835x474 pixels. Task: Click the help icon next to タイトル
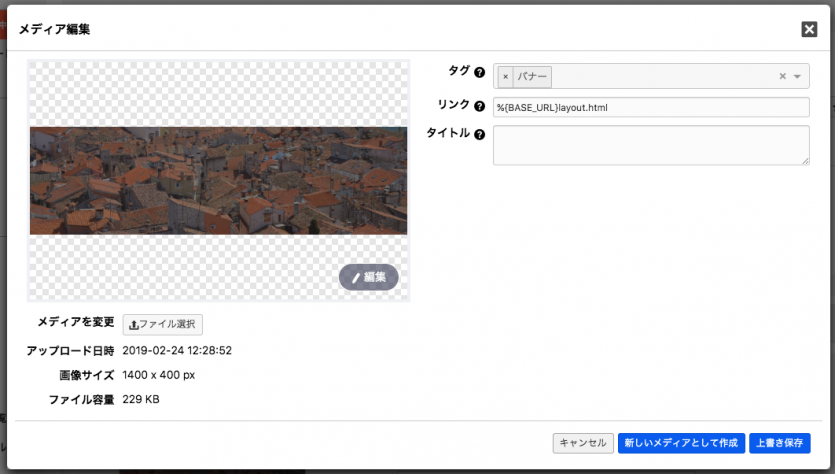click(x=479, y=135)
